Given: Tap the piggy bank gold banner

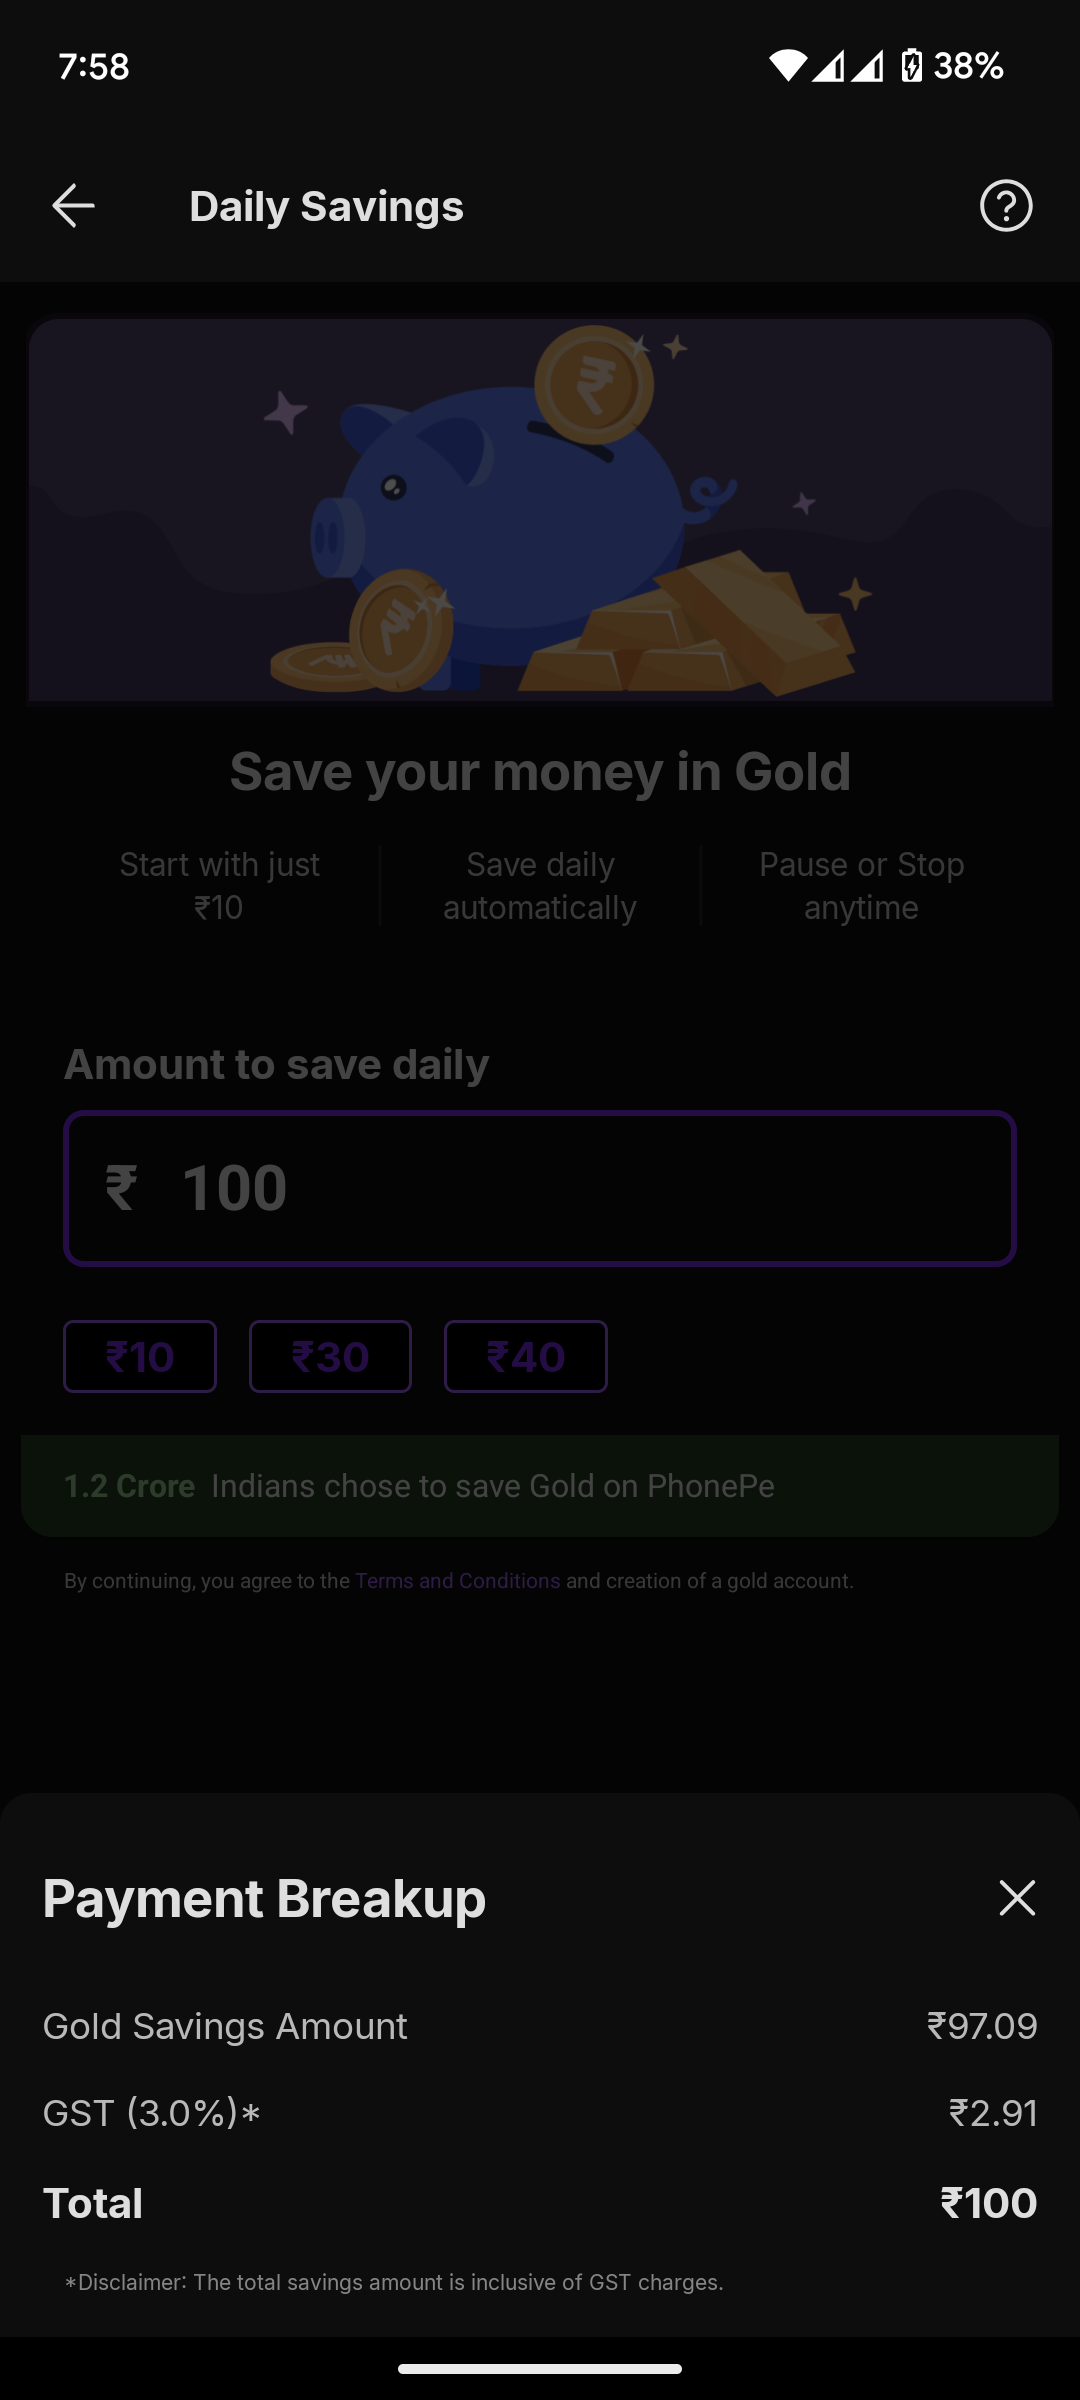Looking at the screenshot, I should 540,510.
